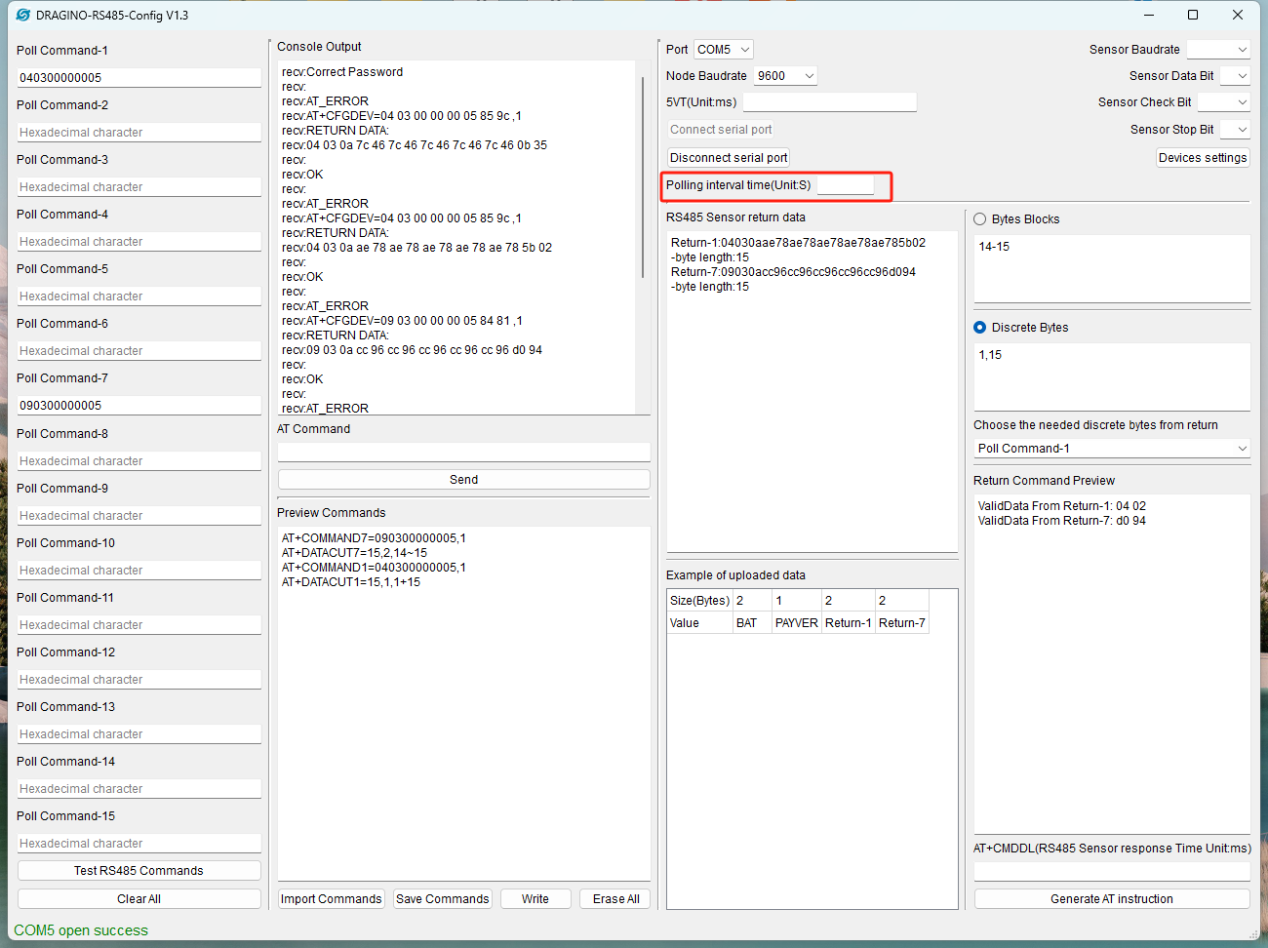Click Generate AT instruction button
1268x948 pixels.
1112,899
